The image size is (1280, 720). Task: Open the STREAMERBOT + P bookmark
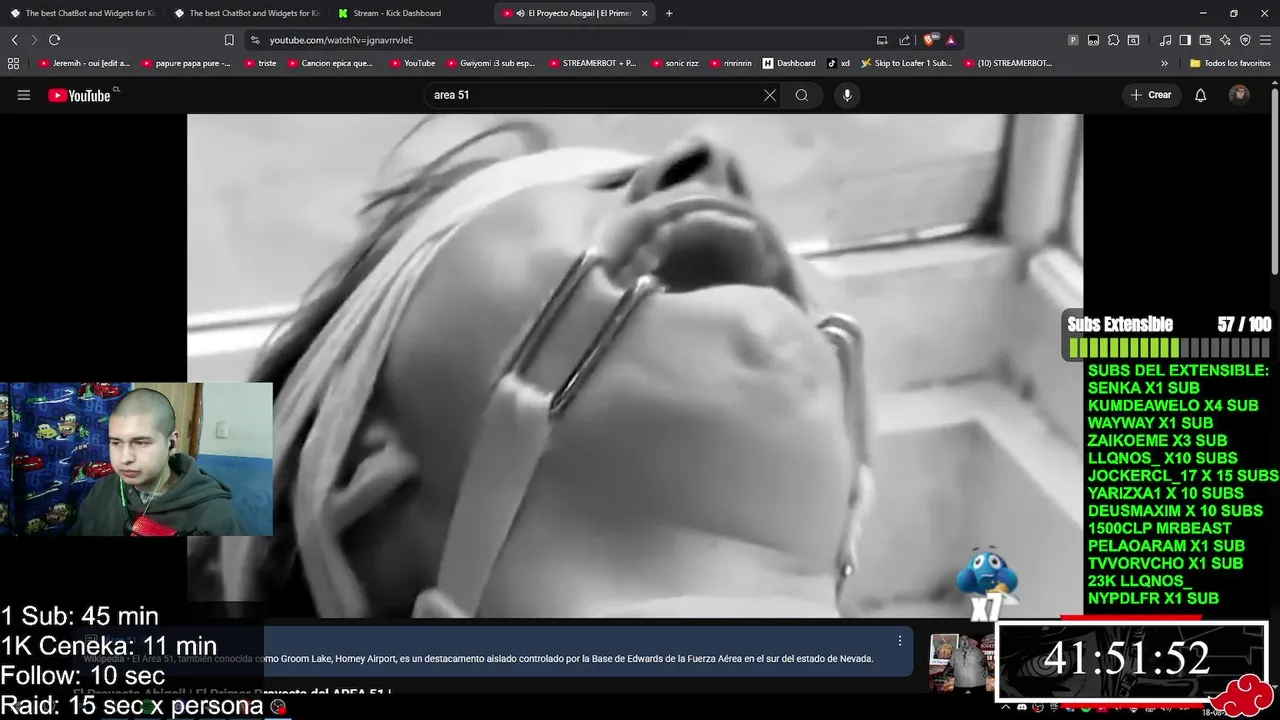pos(592,63)
